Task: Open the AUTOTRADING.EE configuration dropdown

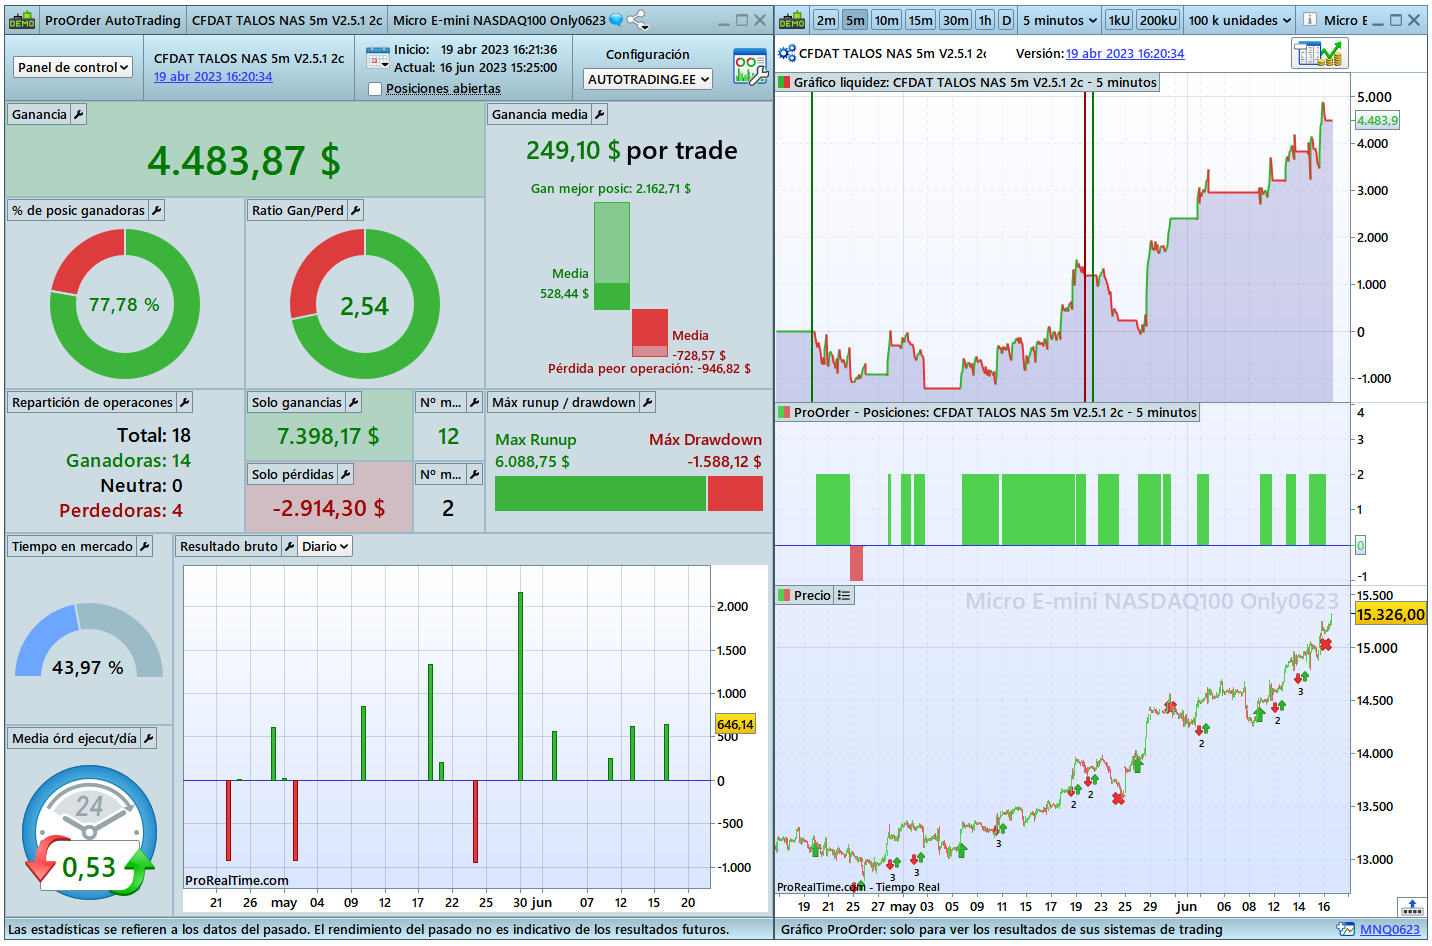Action: (x=648, y=79)
